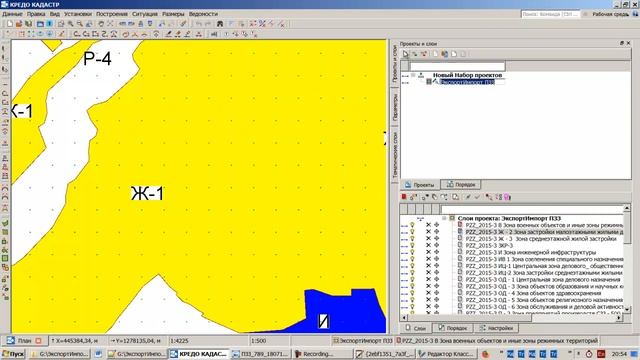The height and width of the screenshot is (360, 640).
Task: Select layer PZZ_2015-3 Ж-3 Зона среднеэтажной жилой застройки
Action: (x=541, y=238)
